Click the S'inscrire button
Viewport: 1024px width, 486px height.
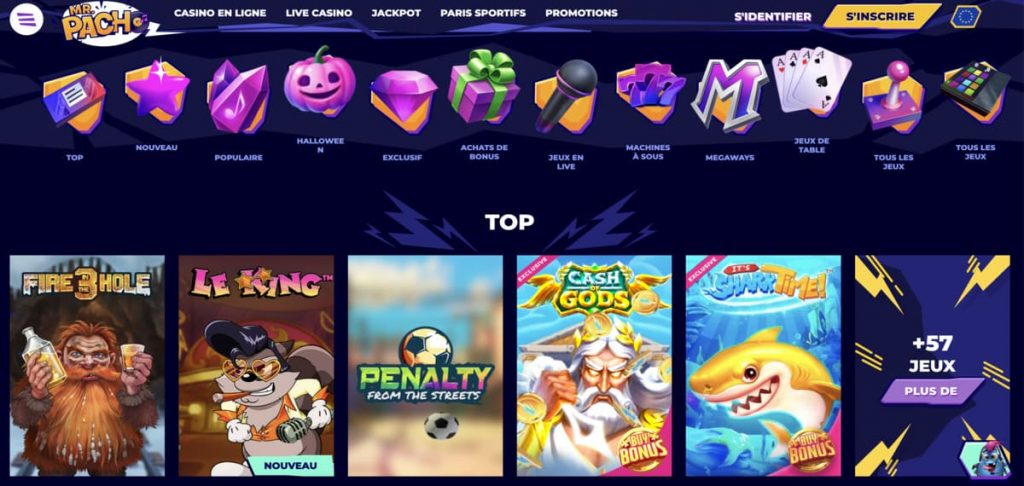coord(881,16)
